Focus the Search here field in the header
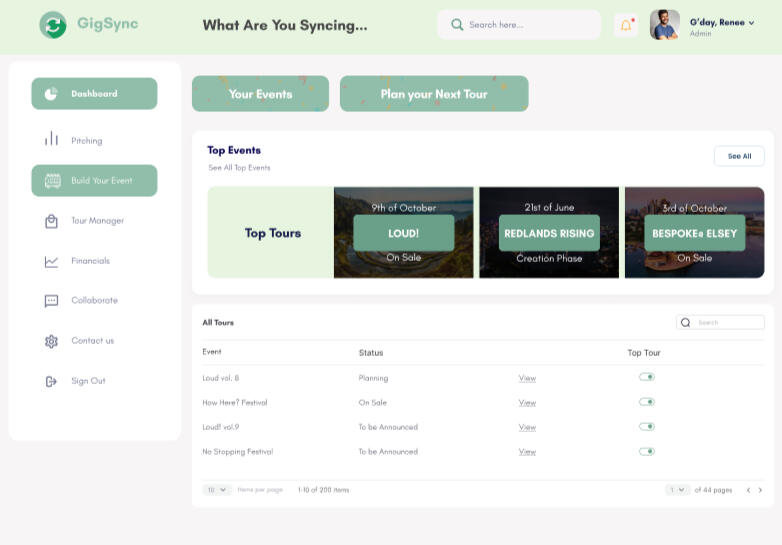The image size is (782, 545). 519,24
